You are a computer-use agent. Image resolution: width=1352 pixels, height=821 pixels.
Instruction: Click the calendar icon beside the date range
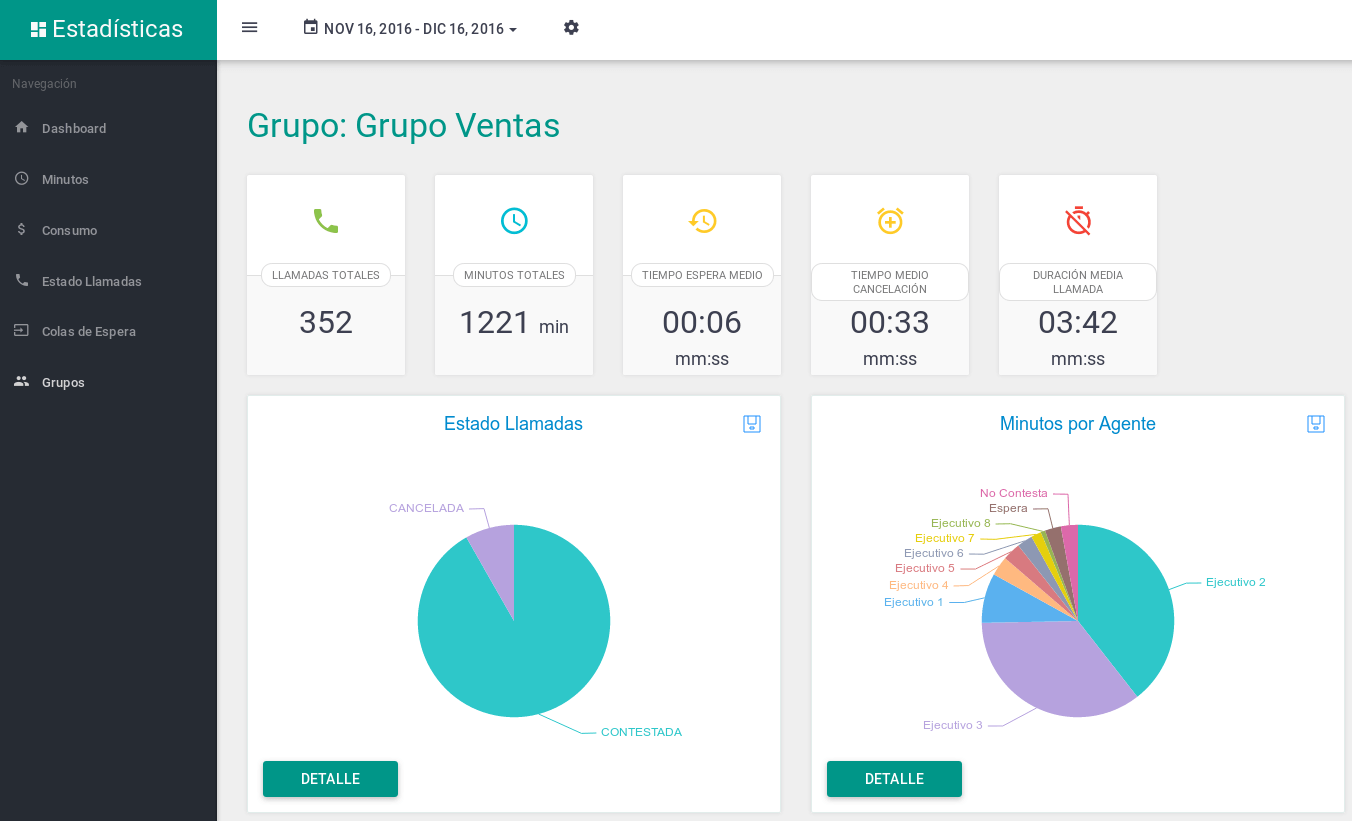311,27
